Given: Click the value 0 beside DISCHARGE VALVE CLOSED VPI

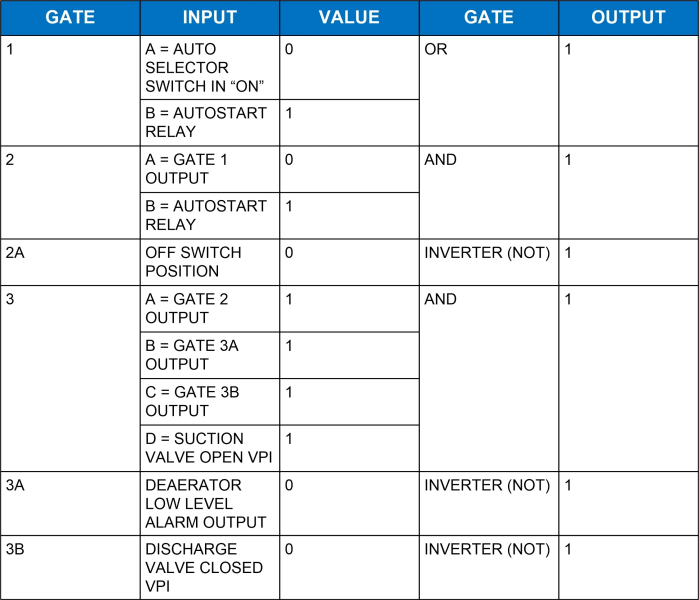Looking at the screenshot, I should coord(289,549).
